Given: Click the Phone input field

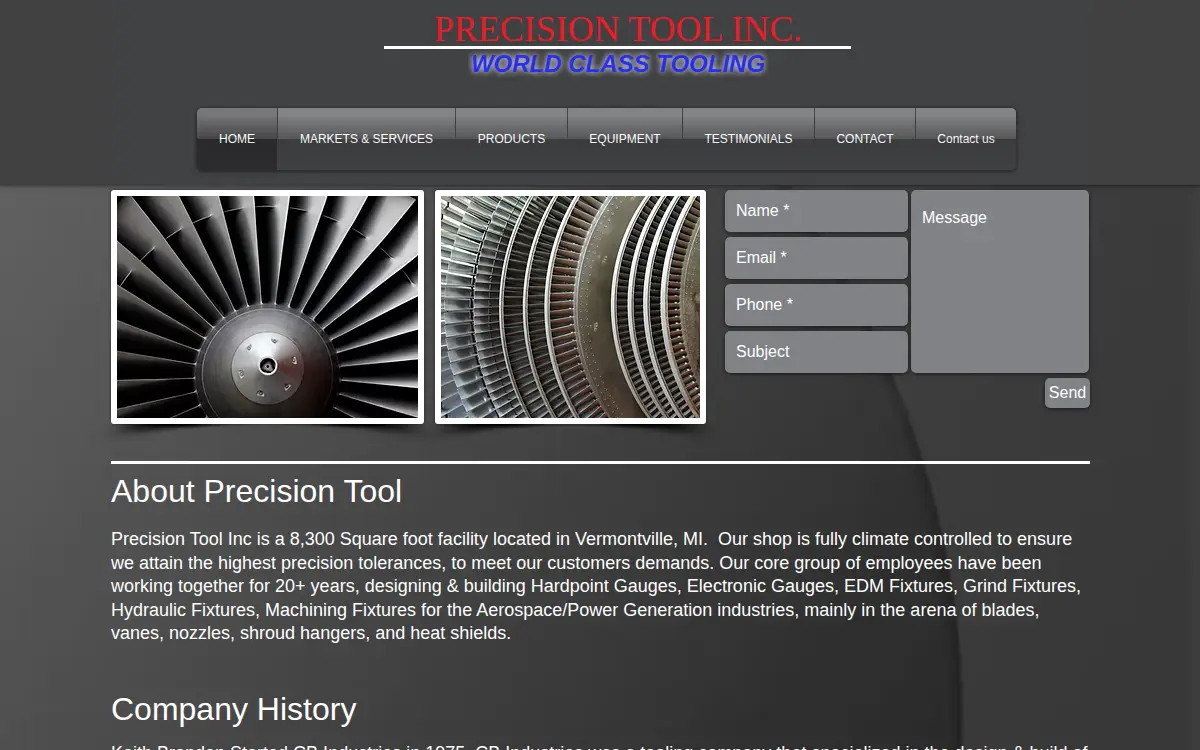Looking at the screenshot, I should point(816,305).
